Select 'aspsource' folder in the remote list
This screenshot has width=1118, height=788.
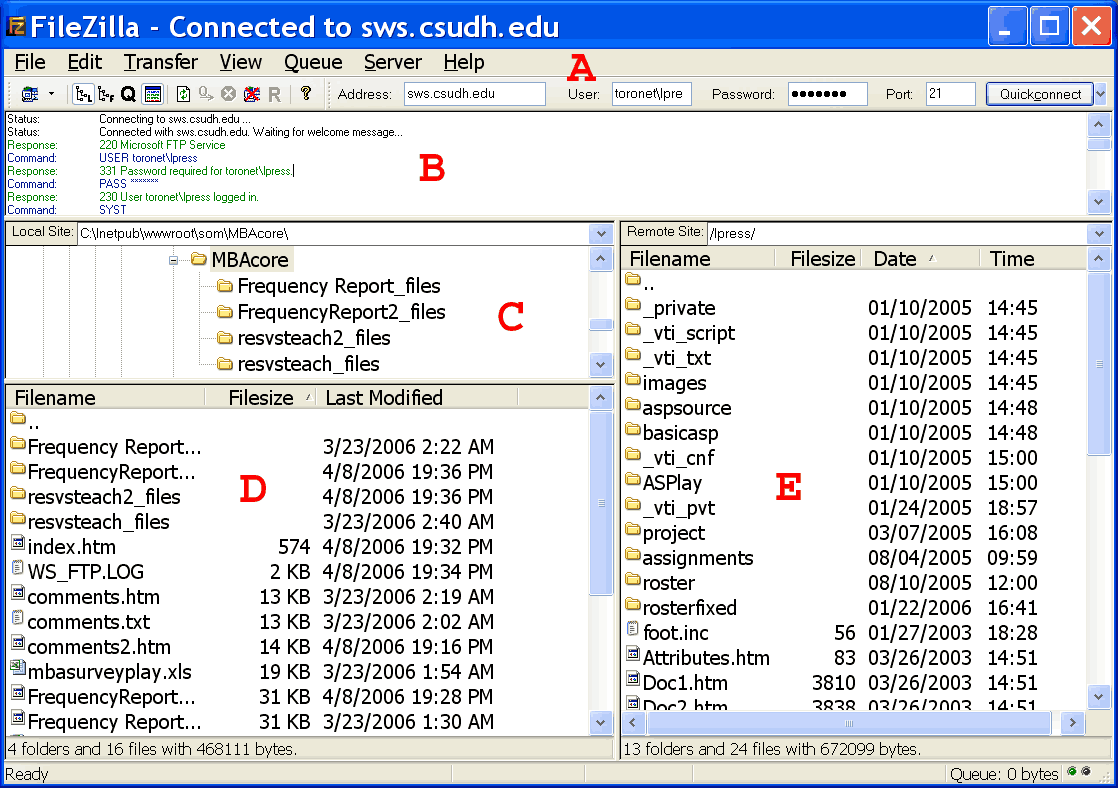pos(687,408)
